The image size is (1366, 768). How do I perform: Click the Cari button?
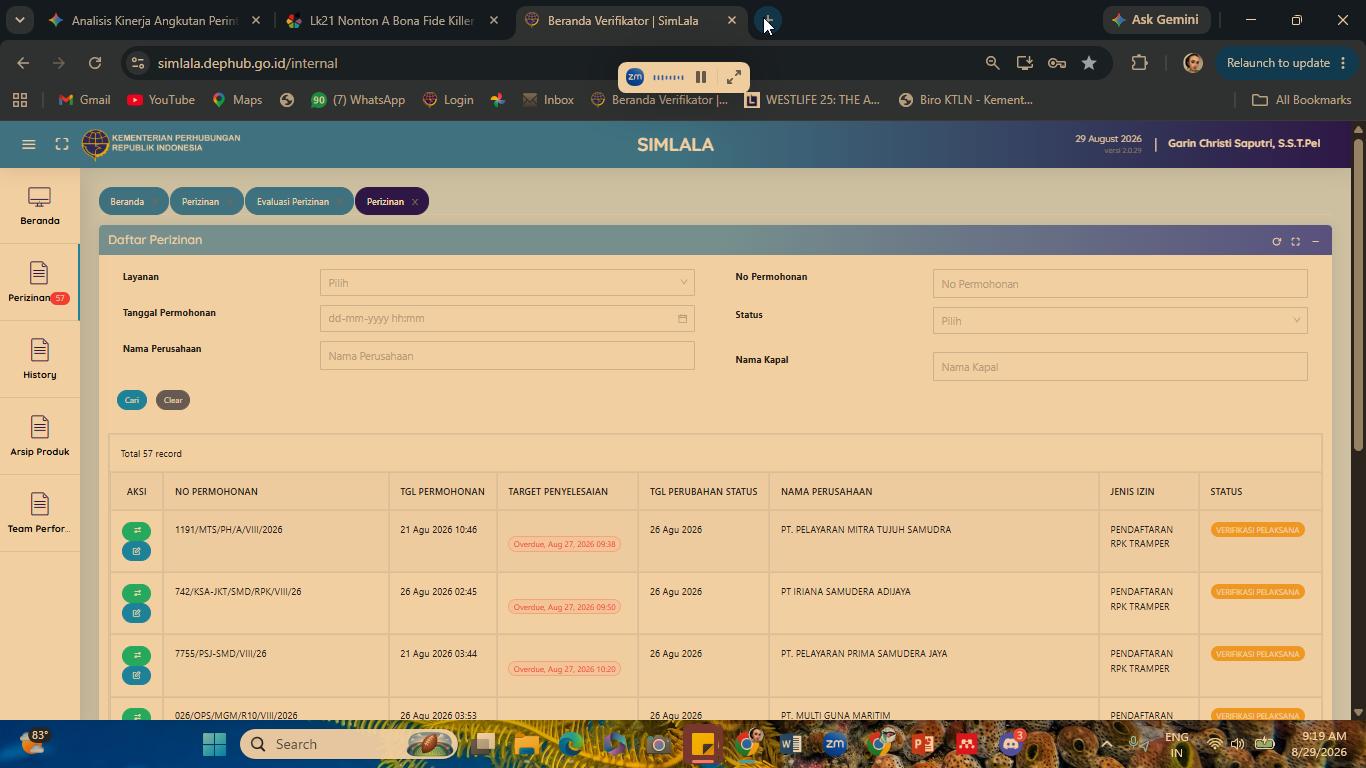pyautogui.click(x=132, y=400)
